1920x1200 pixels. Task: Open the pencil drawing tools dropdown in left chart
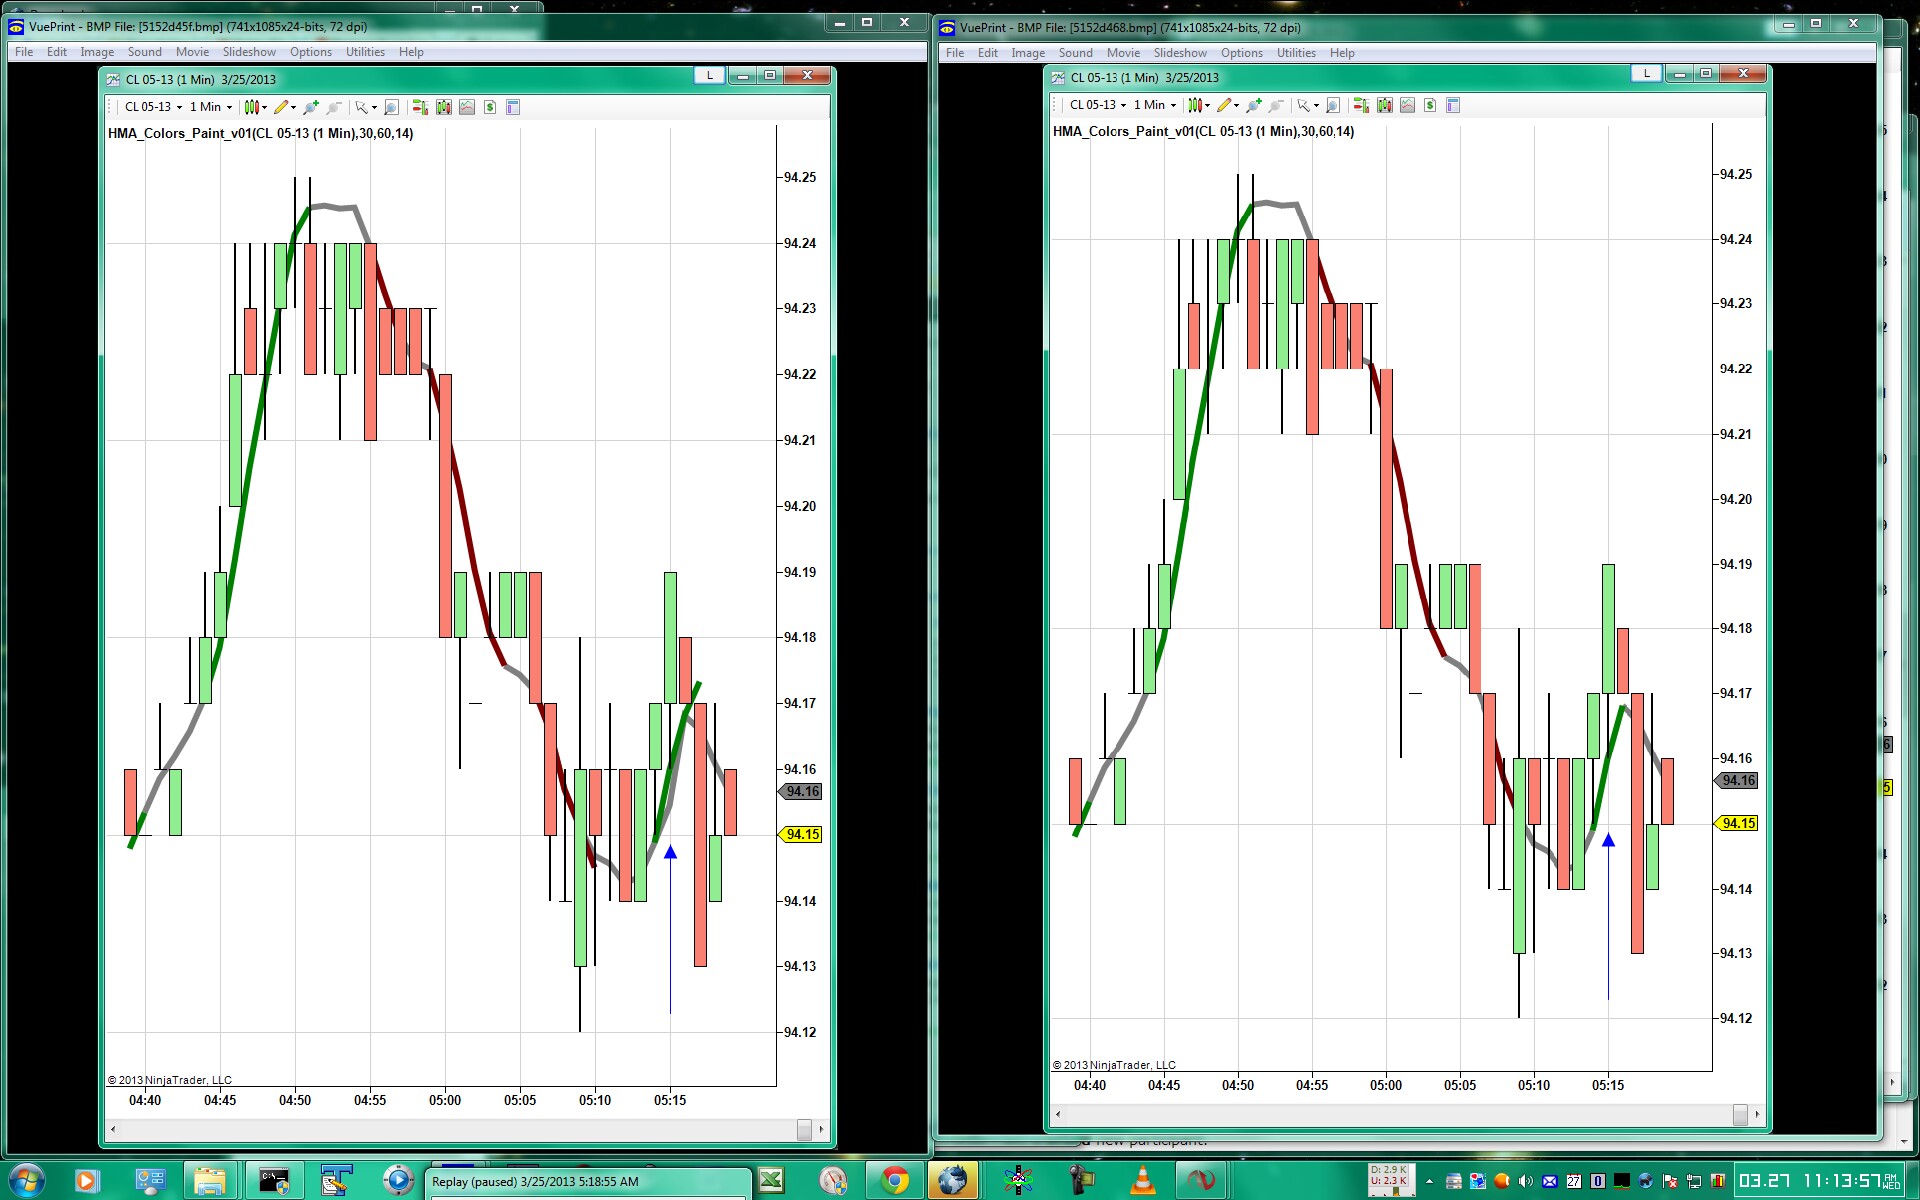[x=293, y=107]
